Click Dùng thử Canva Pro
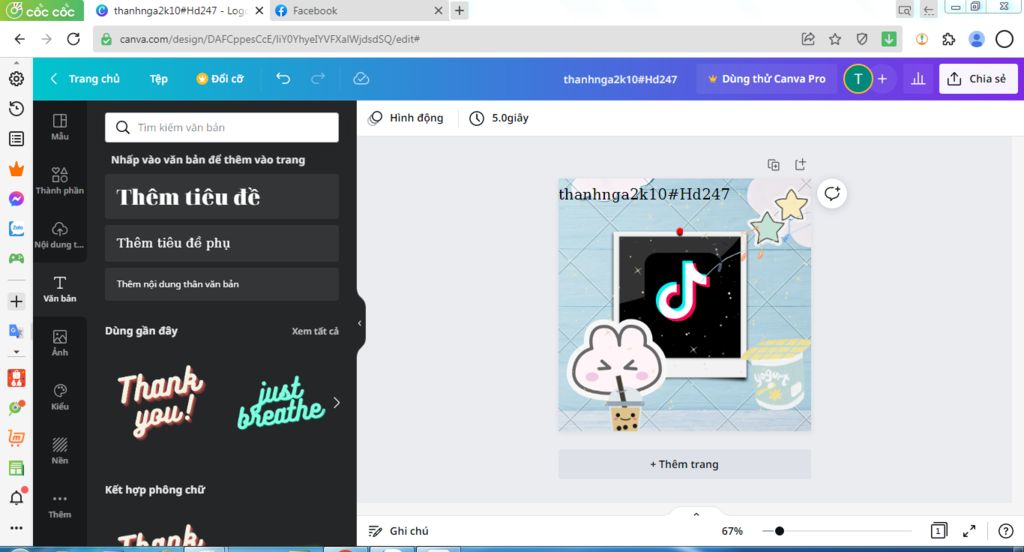This screenshot has height=552, width=1024. point(767,78)
